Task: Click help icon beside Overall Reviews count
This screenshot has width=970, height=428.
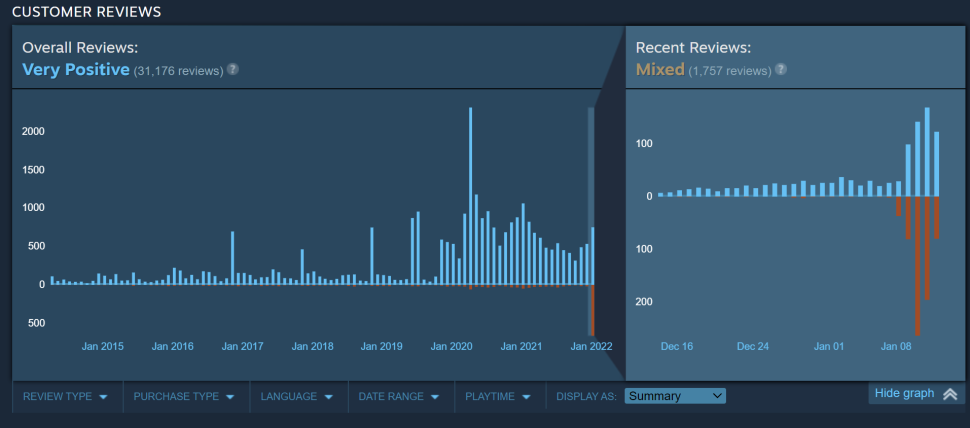Action: (x=232, y=70)
